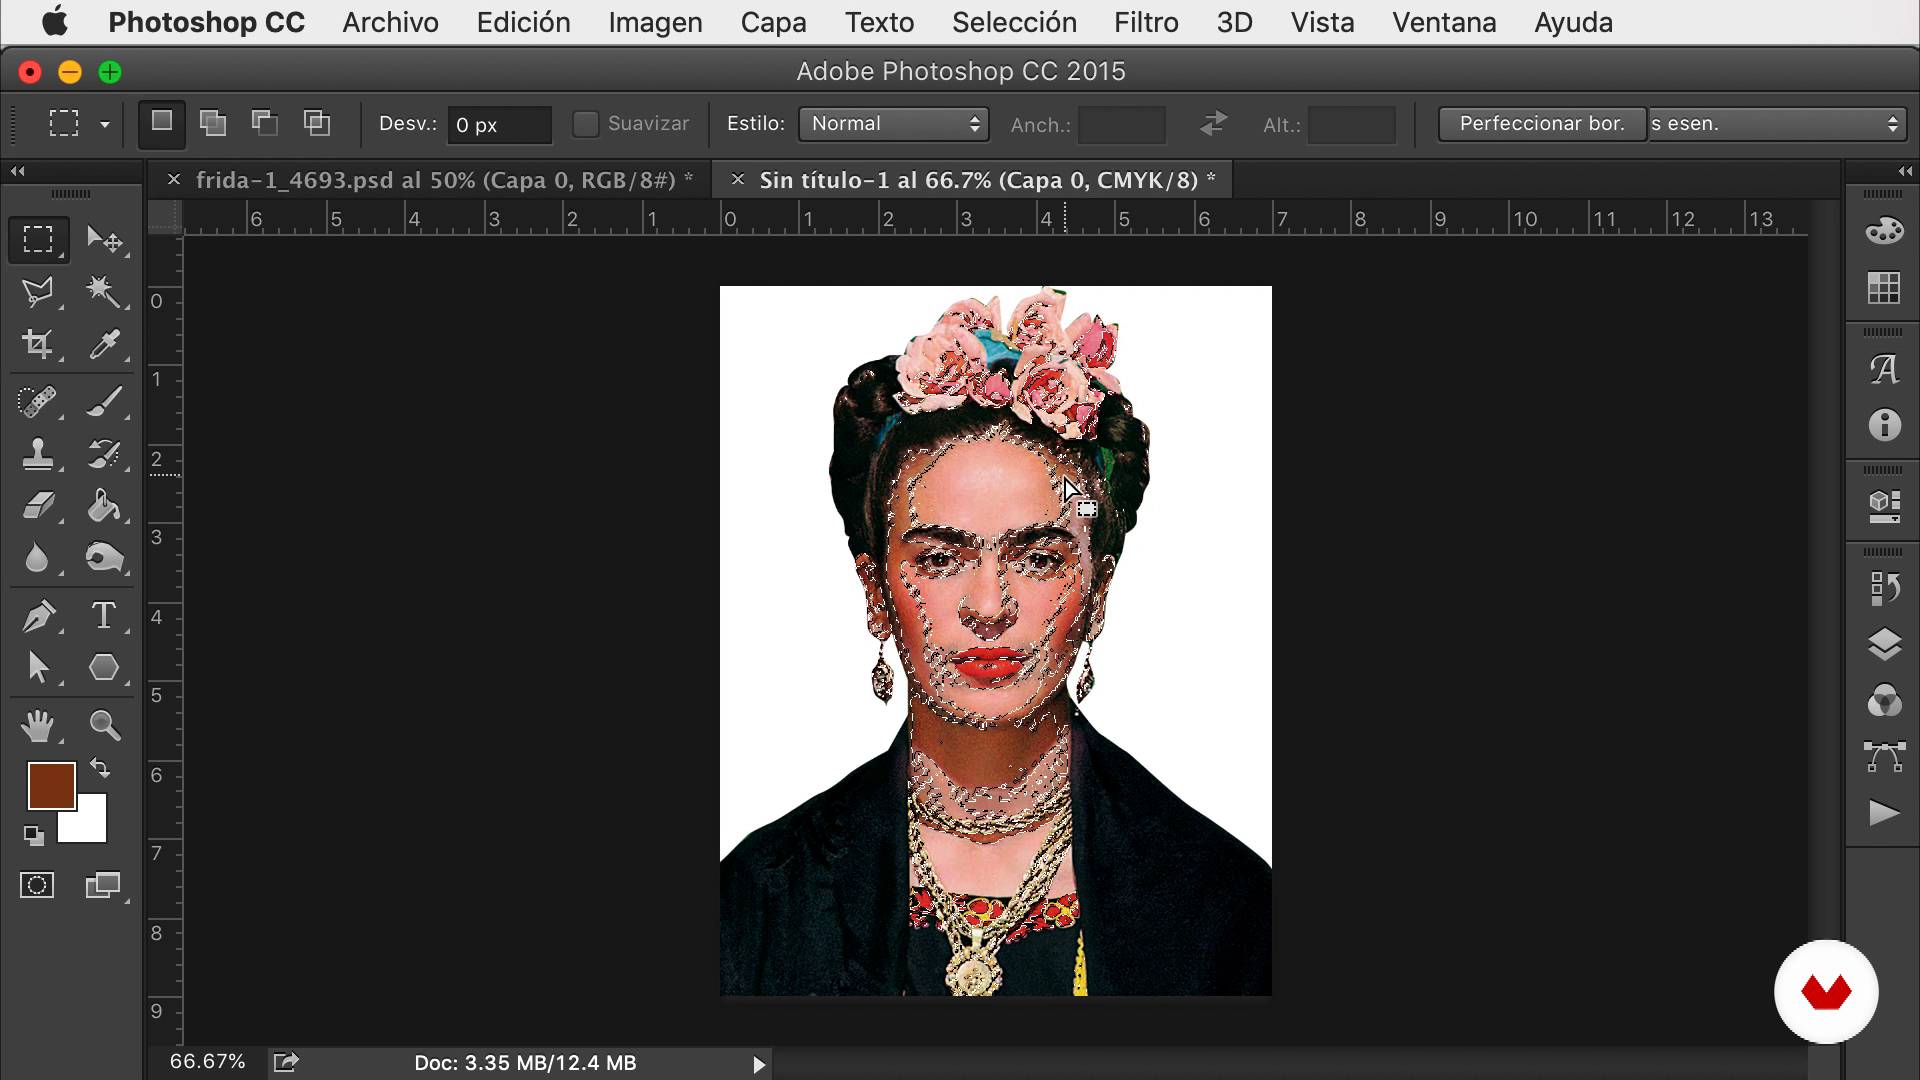Open the Color panel palette icon
Viewport: 1920px width, 1080px height.
click(x=1884, y=231)
